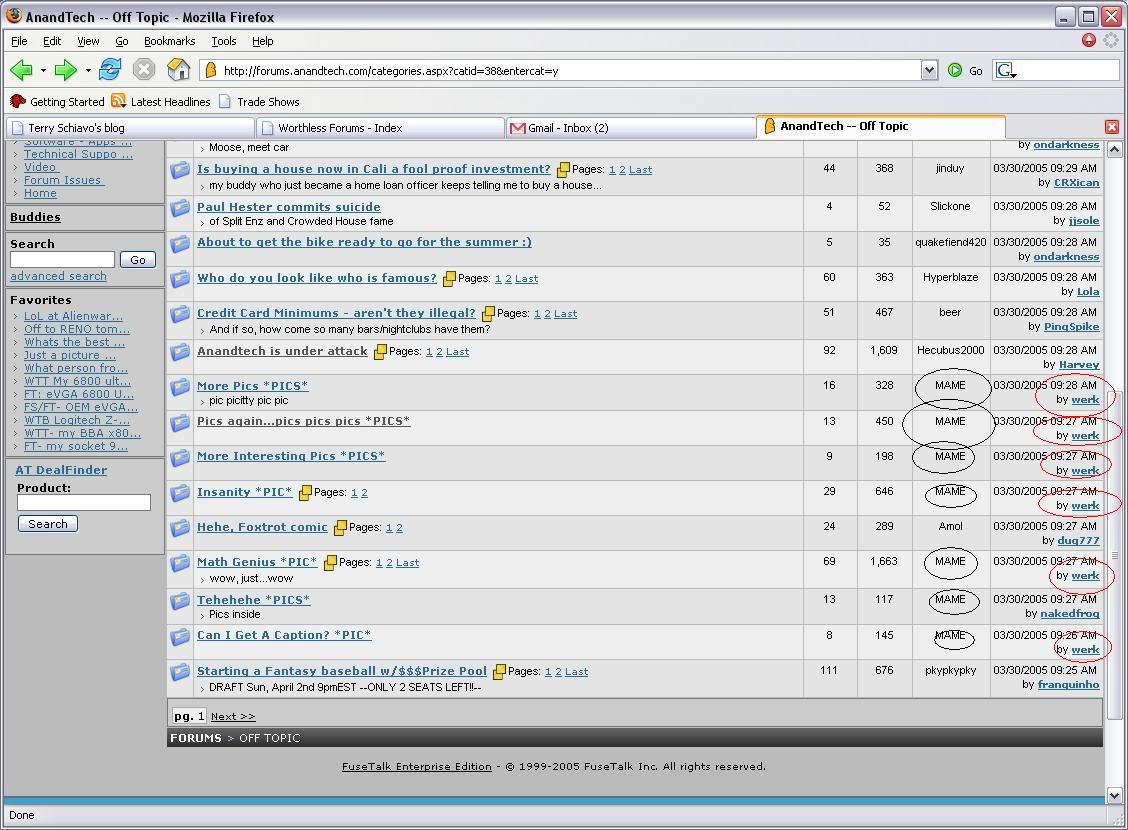The height and width of the screenshot is (830, 1128).
Task: Click the green Back arrow button
Action: tap(22, 70)
